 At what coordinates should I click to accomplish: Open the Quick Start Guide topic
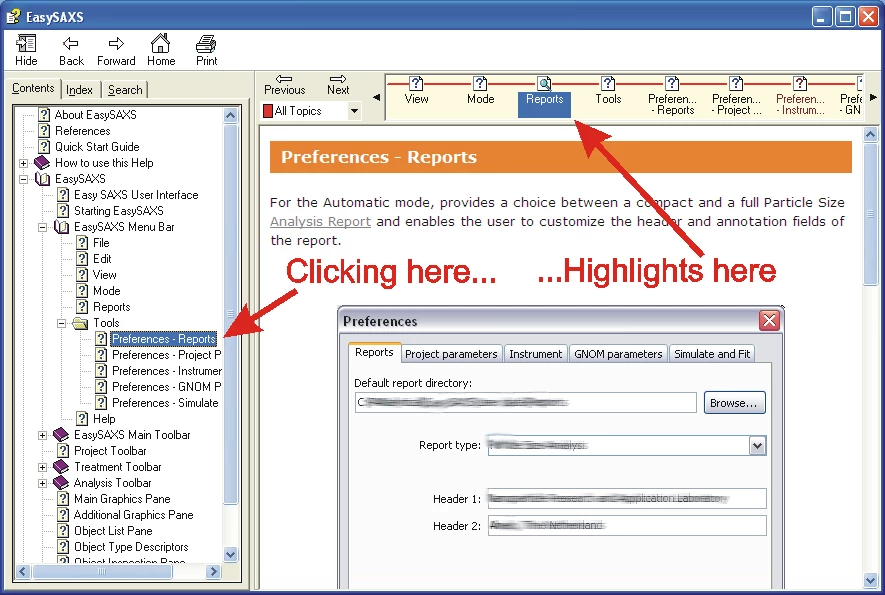coord(97,147)
